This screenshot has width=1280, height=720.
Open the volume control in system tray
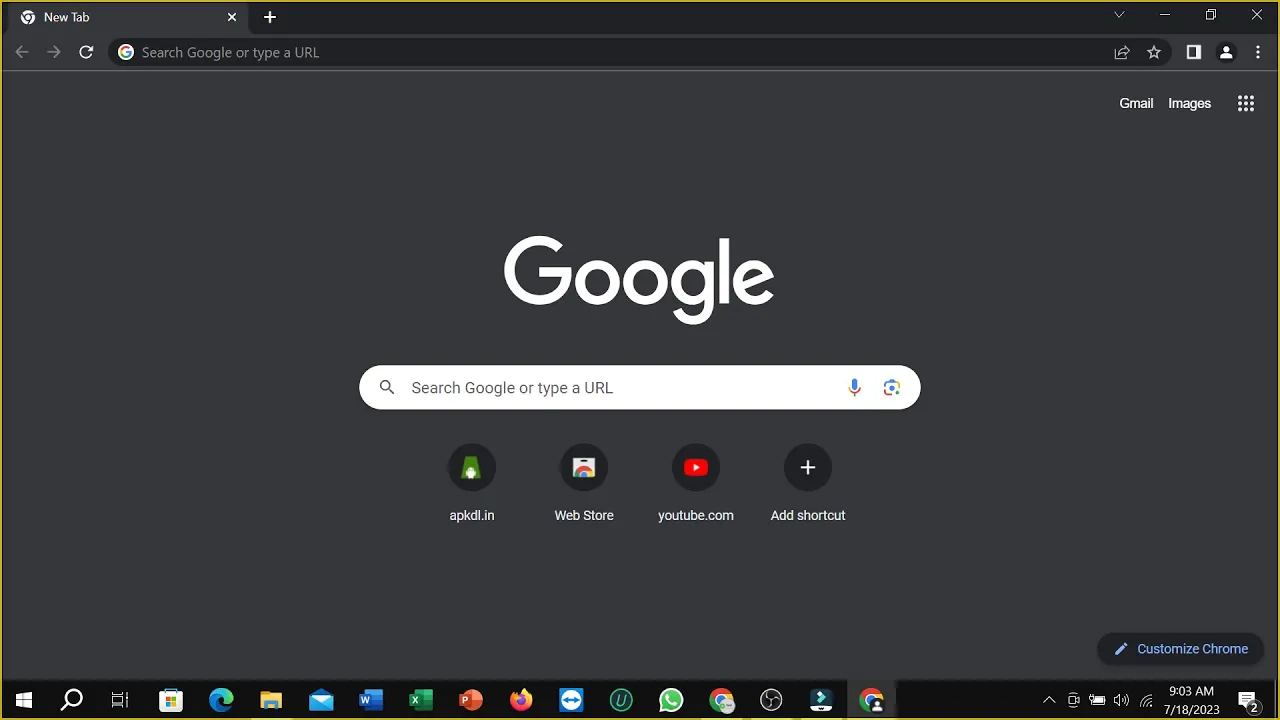tap(1121, 700)
